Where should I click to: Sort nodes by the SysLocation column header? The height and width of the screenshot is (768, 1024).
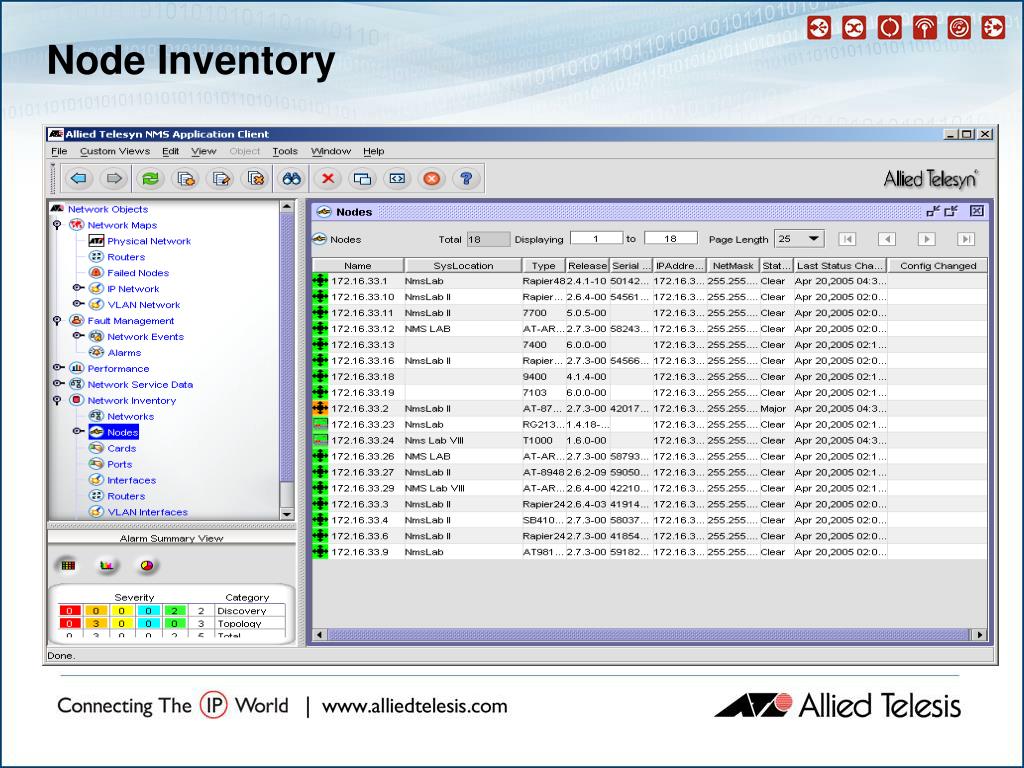(x=463, y=266)
